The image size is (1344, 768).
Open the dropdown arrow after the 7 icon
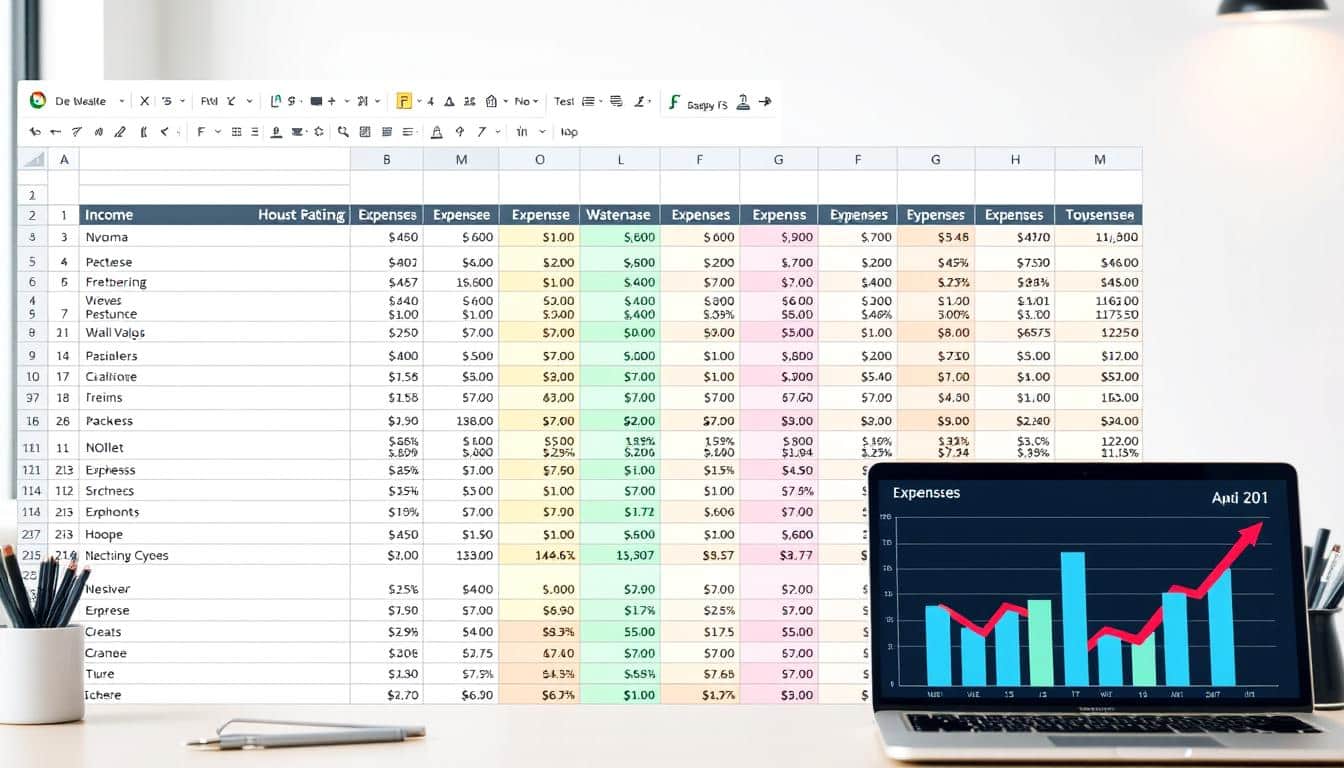[x=498, y=131]
